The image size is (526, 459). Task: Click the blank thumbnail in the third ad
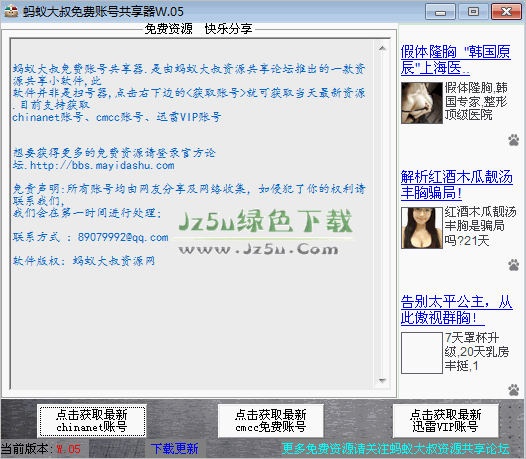click(x=422, y=353)
